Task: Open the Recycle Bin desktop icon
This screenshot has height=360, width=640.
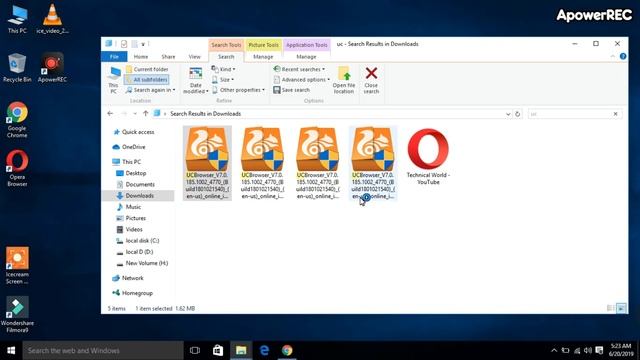Action: [x=17, y=68]
